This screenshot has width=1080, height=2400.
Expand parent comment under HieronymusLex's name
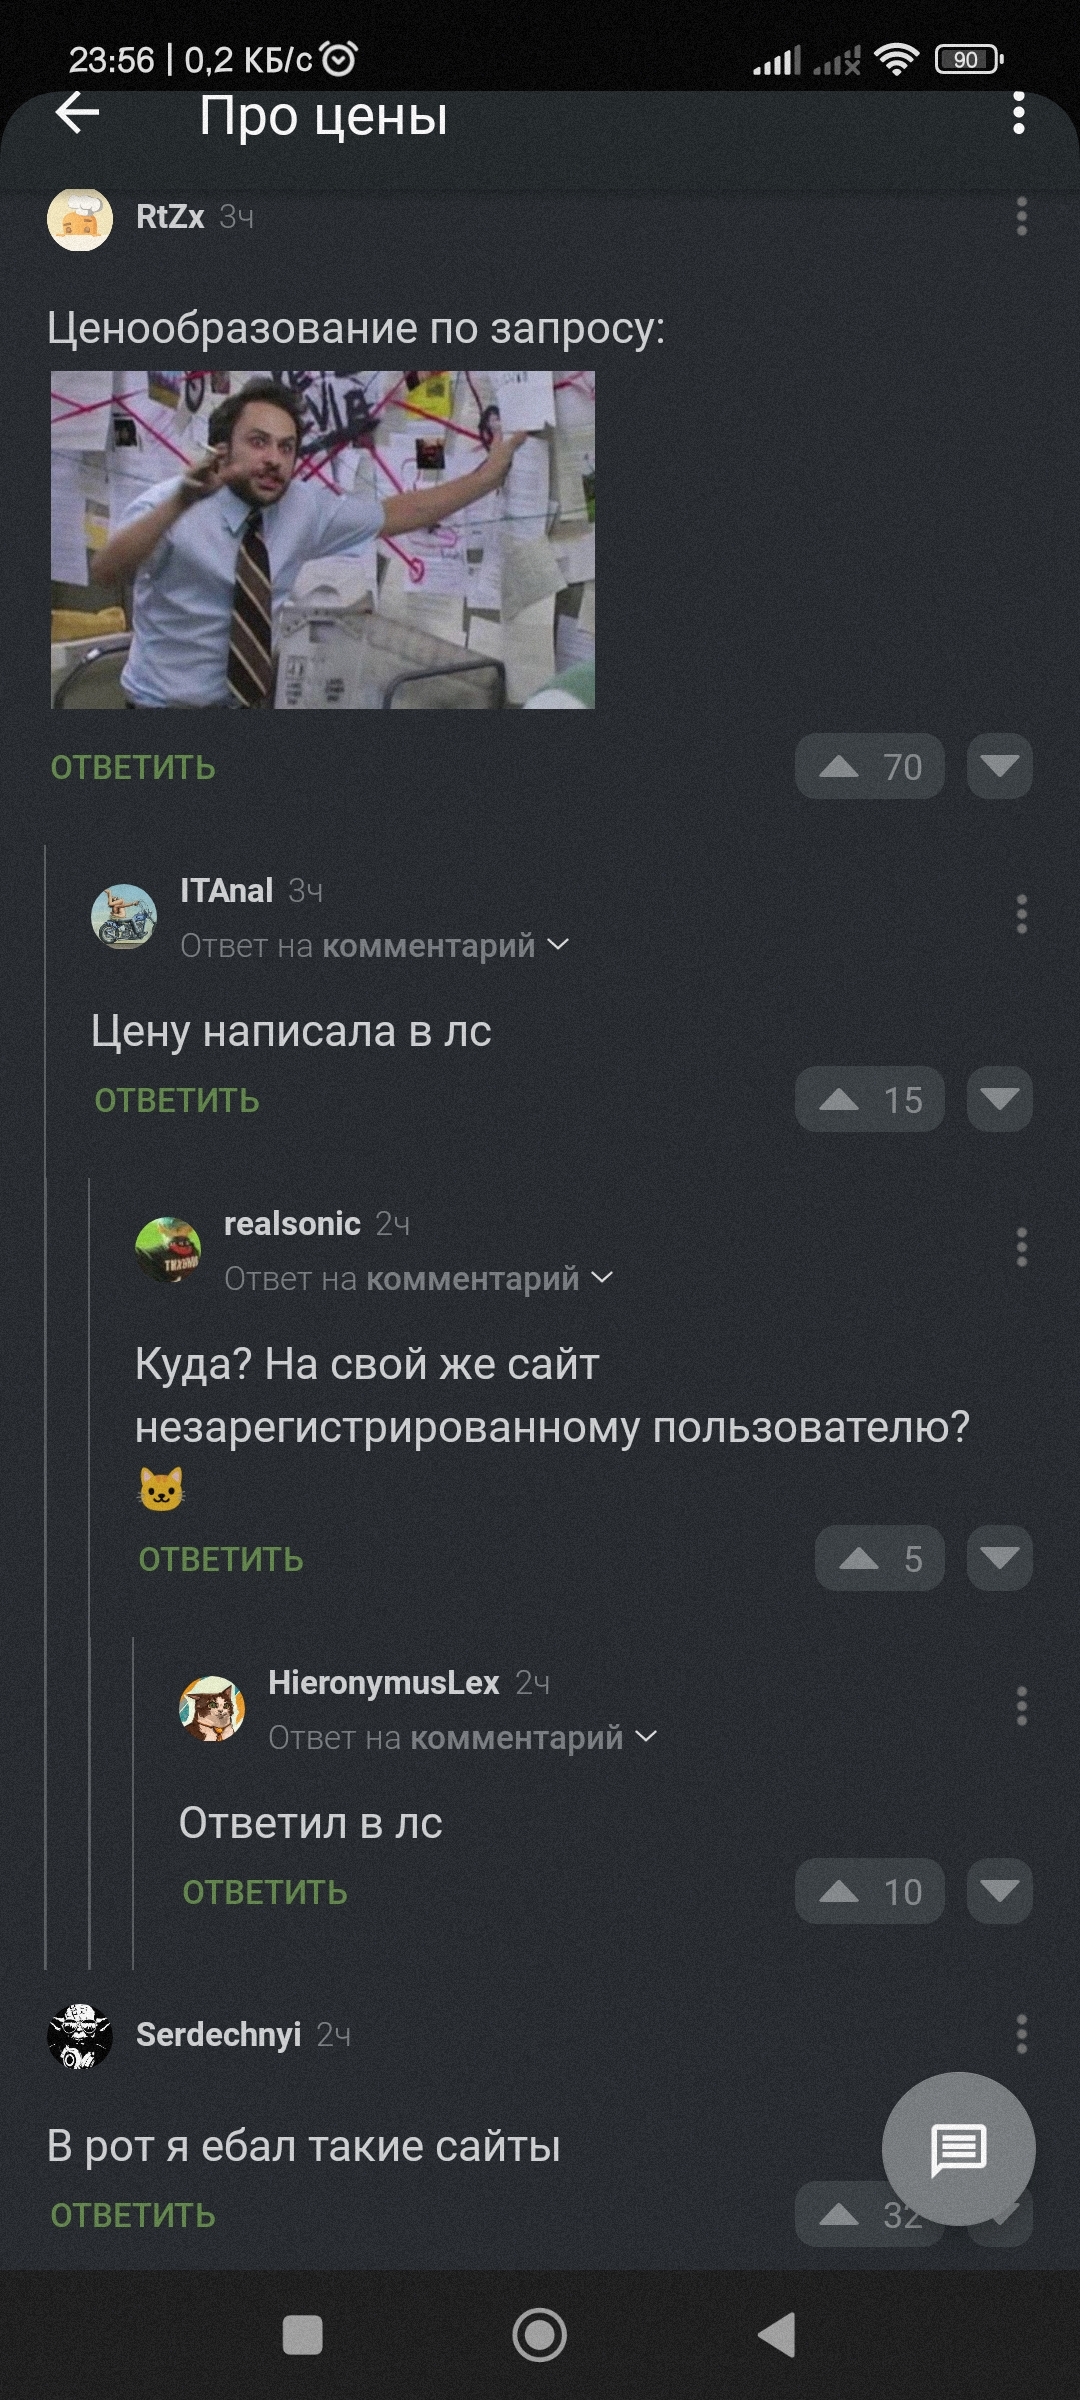(x=463, y=1737)
